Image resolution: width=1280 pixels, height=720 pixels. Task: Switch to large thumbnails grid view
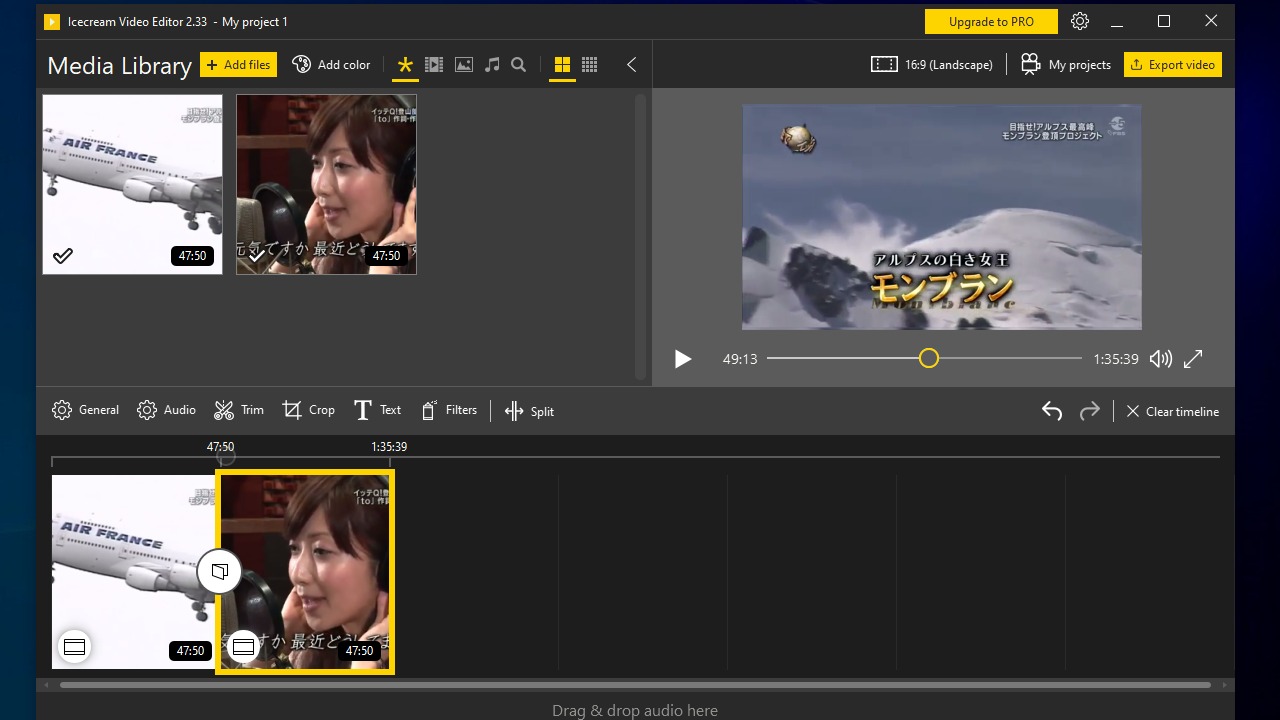click(562, 65)
